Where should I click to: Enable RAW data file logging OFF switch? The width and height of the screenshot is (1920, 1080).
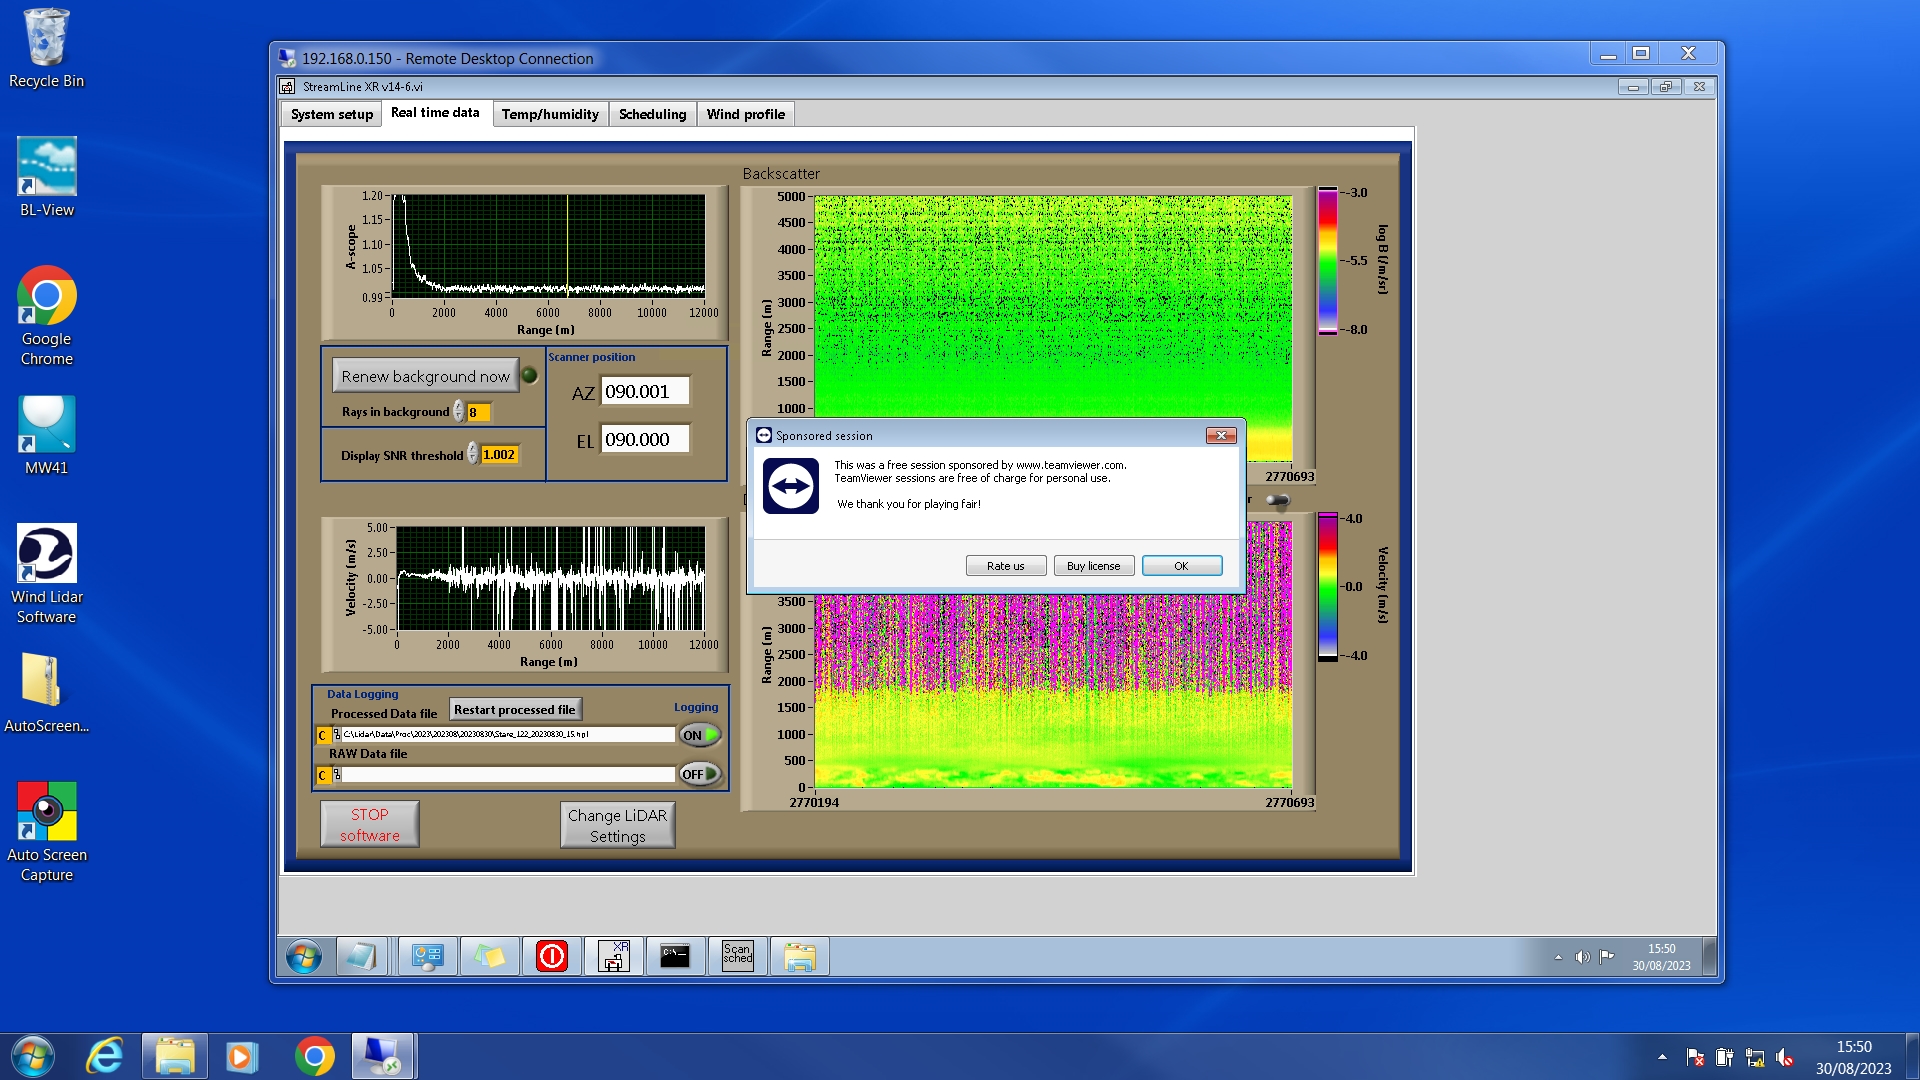(700, 774)
